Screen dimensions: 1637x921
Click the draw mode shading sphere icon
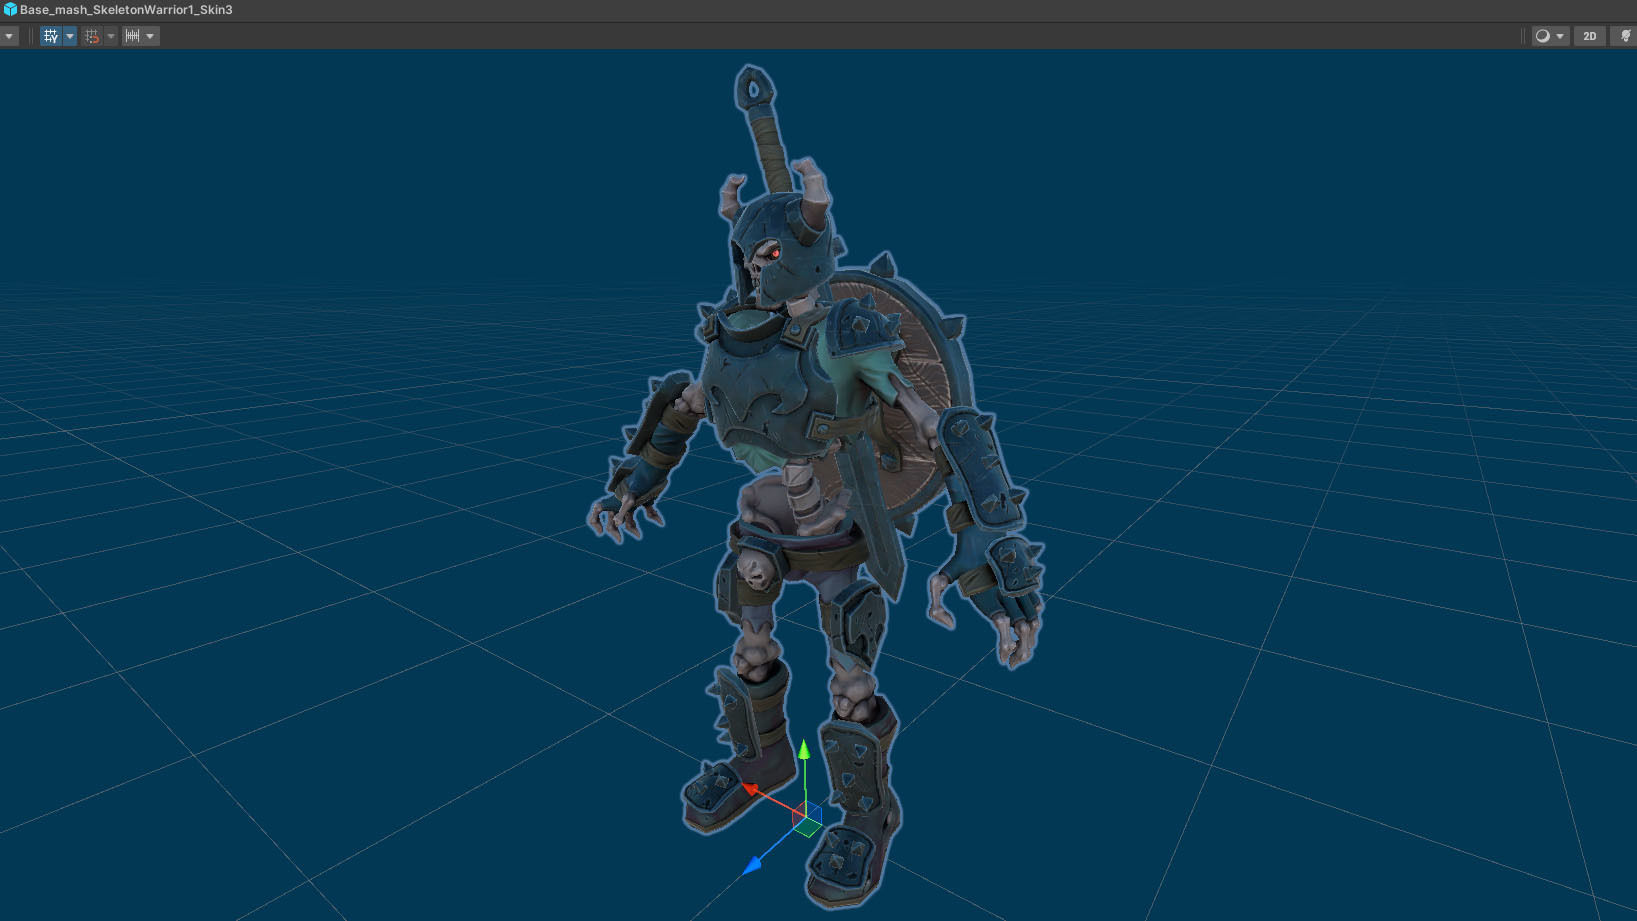(x=1543, y=36)
